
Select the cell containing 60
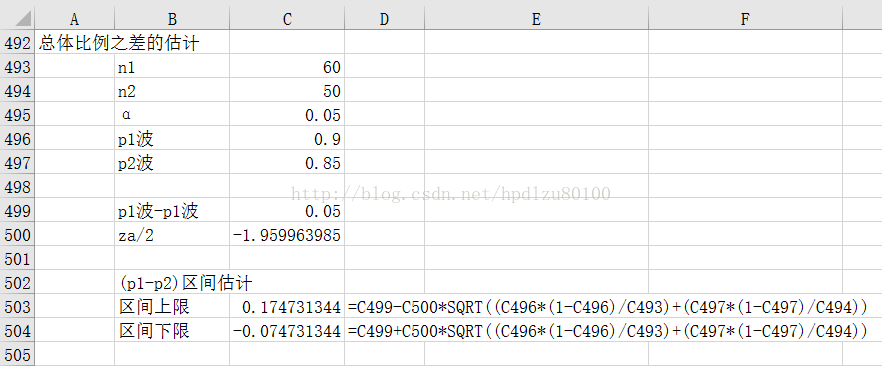click(x=287, y=67)
